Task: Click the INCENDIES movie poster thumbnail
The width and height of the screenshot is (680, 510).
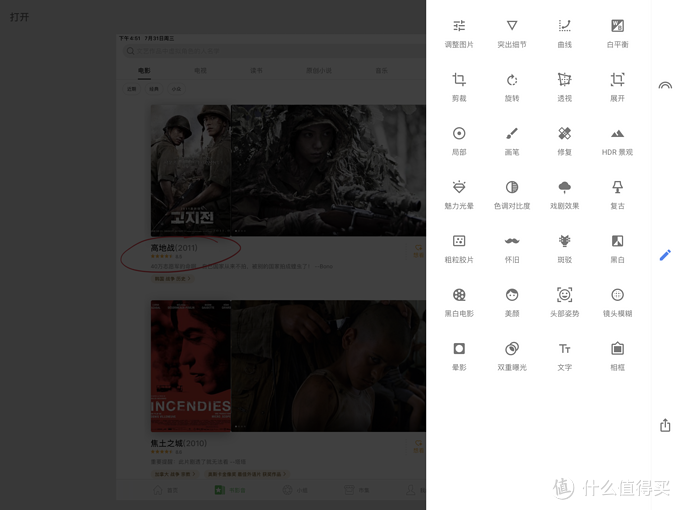Action: click(191, 366)
